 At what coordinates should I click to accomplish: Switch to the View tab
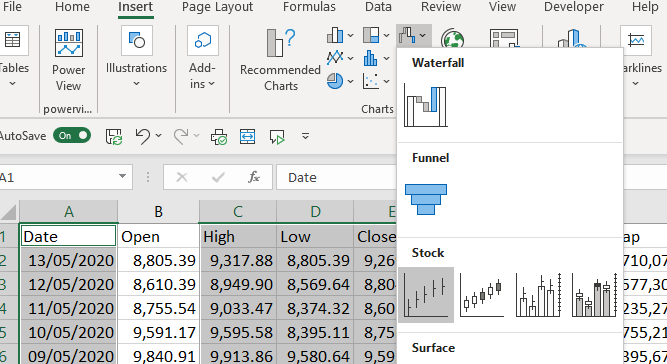(x=502, y=7)
